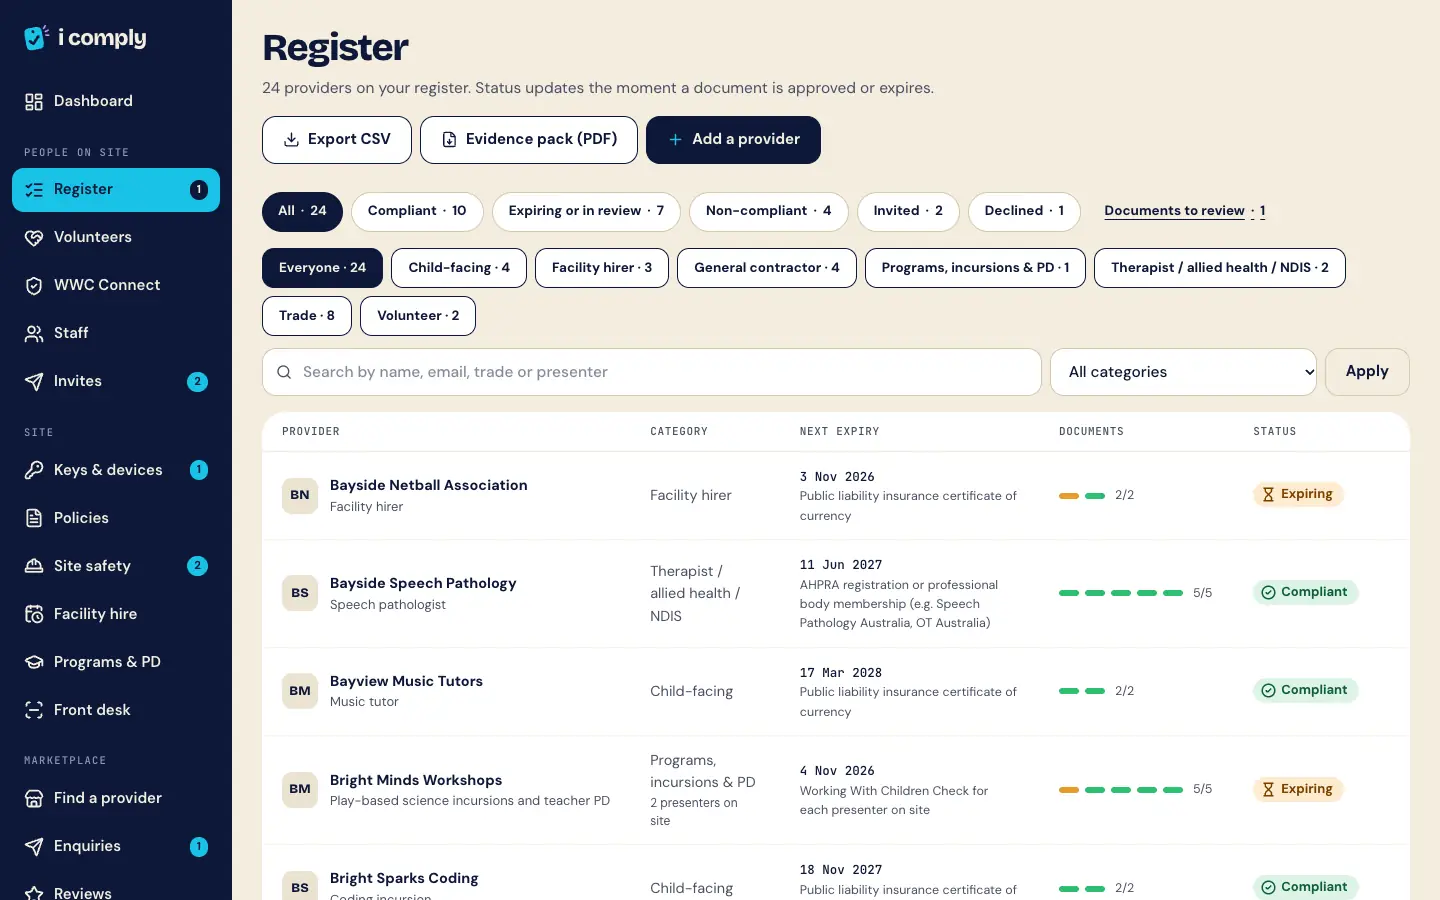Open Bayside Netball Association provider
1440x900 pixels.
429,485
